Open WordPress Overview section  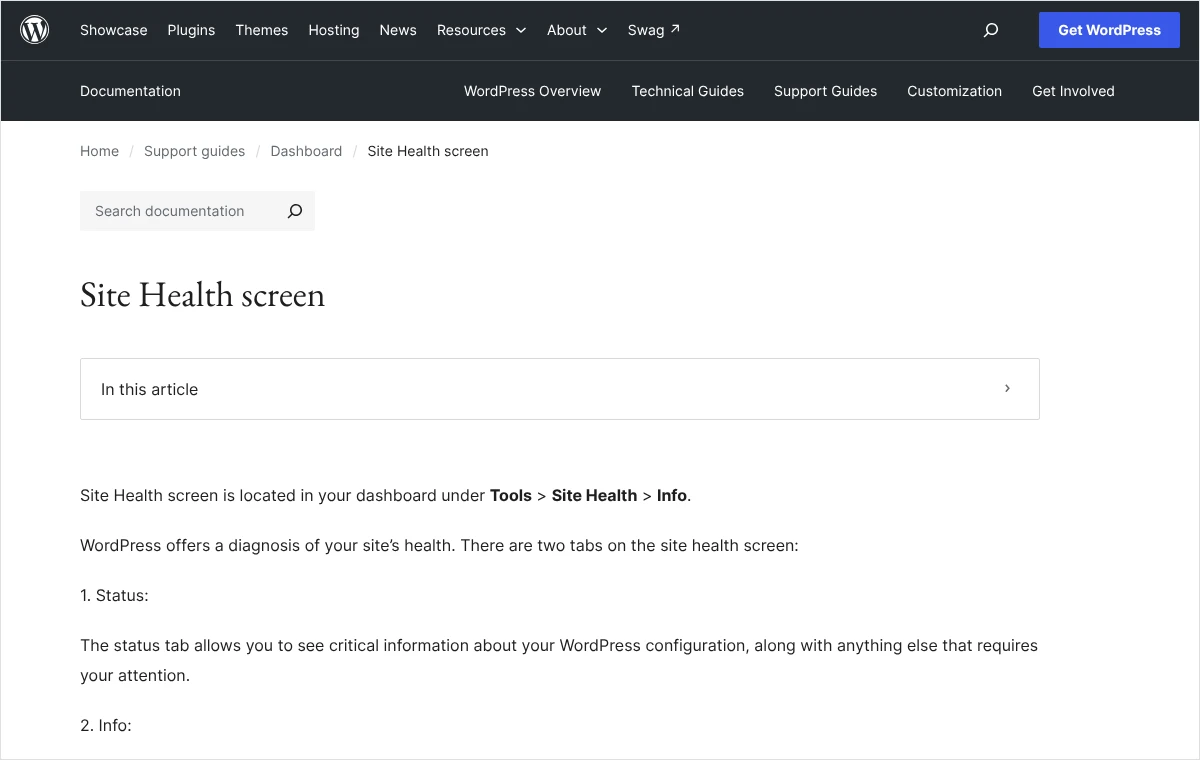click(x=533, y=91)
